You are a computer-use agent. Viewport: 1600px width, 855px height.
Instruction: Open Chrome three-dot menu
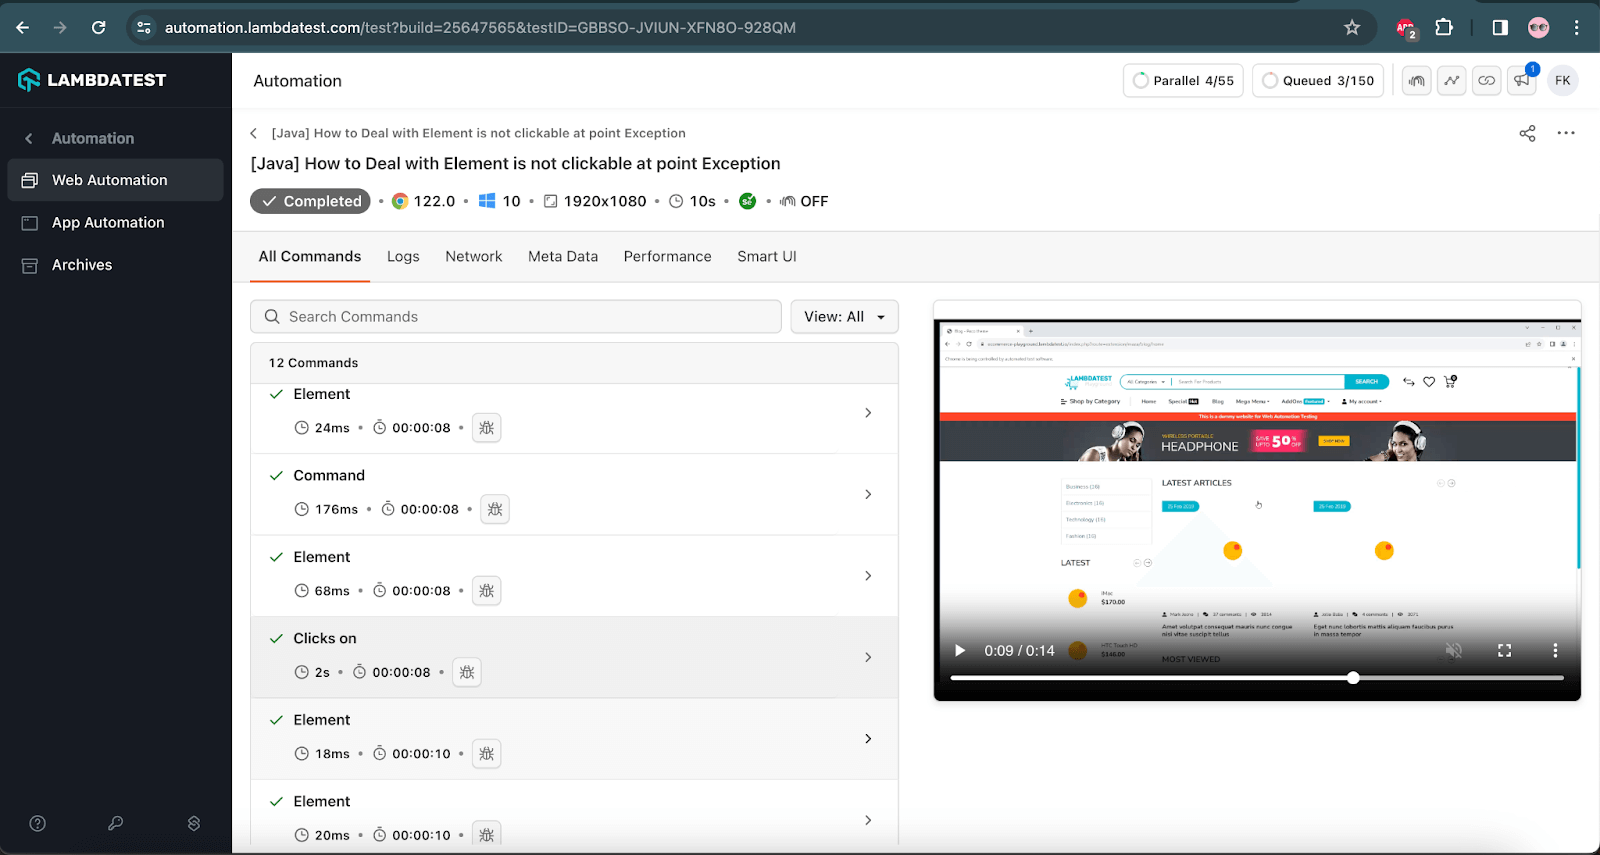[x=1577, y=28]
